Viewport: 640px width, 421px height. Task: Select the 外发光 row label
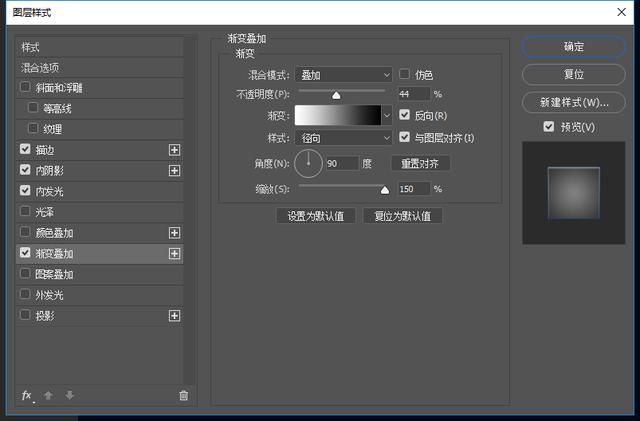coord(49,295)
